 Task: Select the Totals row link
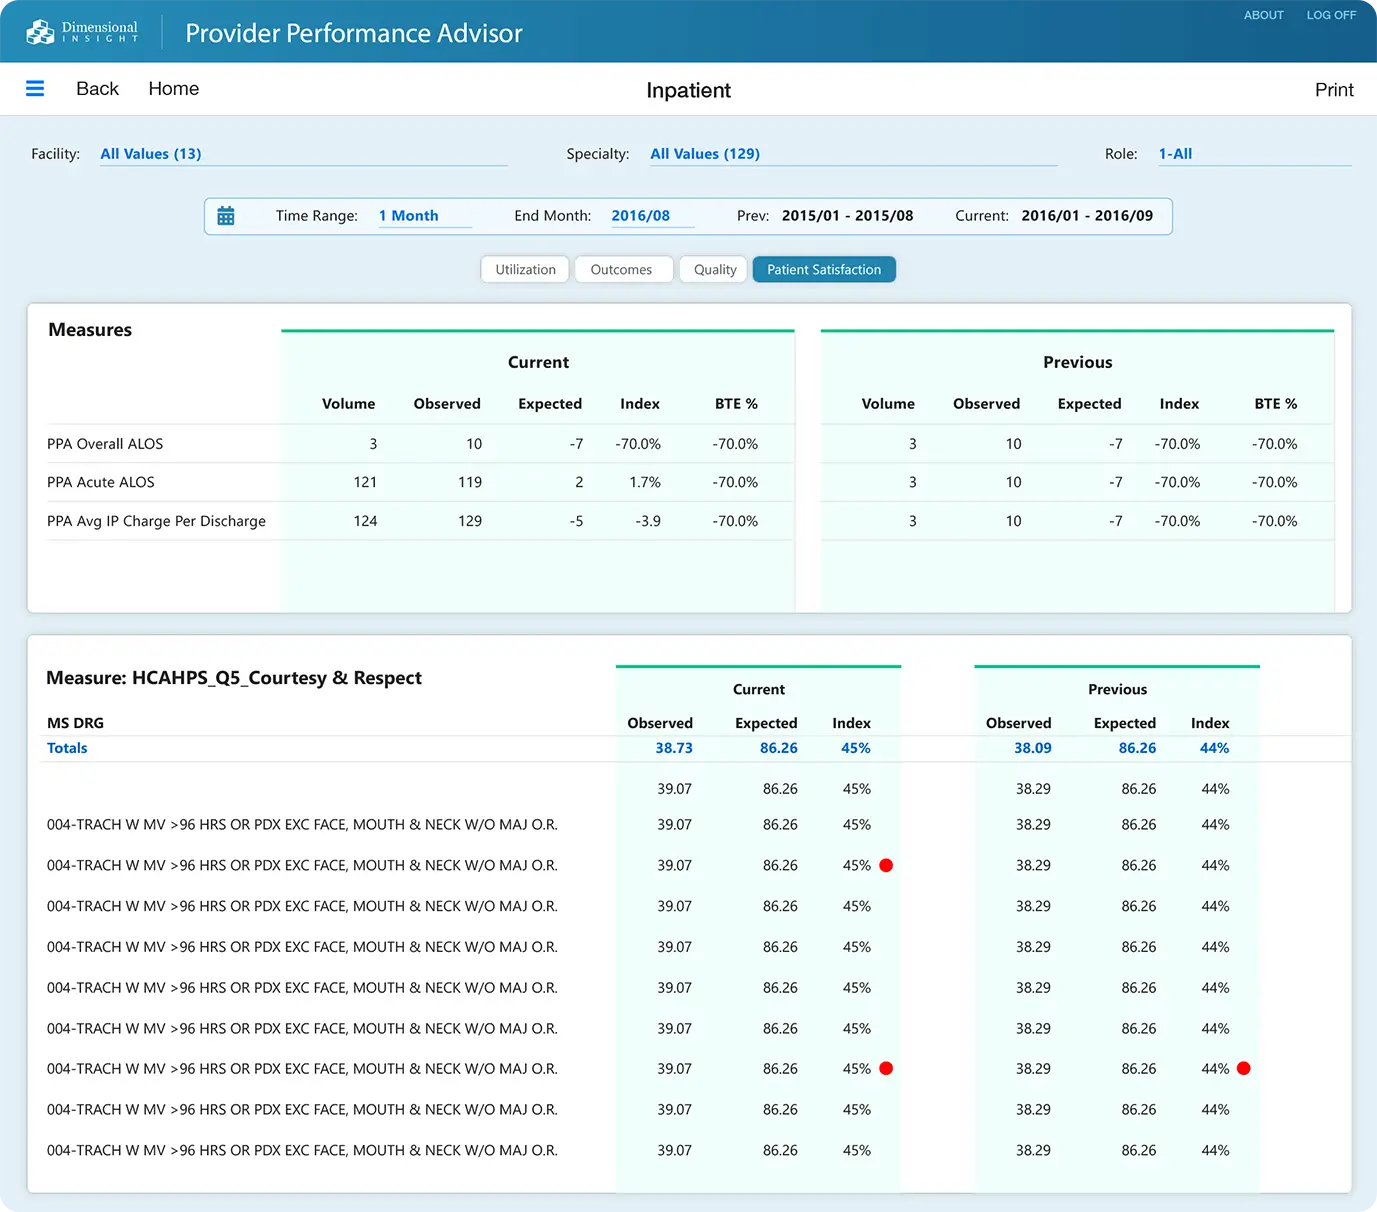click(67, 748)
